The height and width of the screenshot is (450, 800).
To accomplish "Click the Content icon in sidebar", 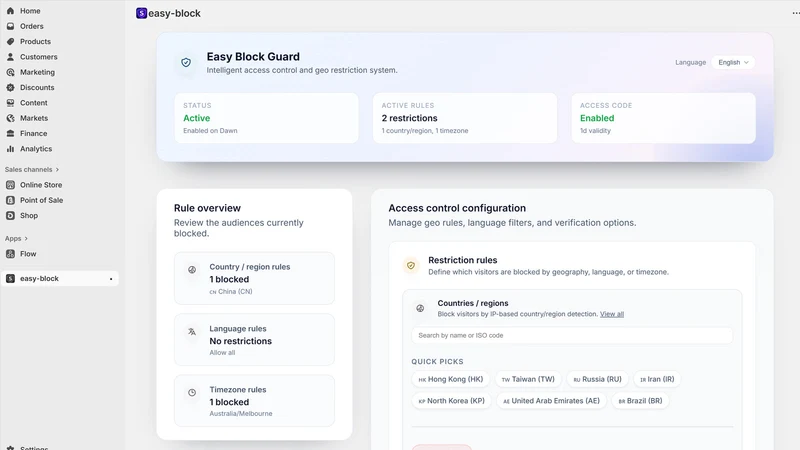I will [10, 103].
